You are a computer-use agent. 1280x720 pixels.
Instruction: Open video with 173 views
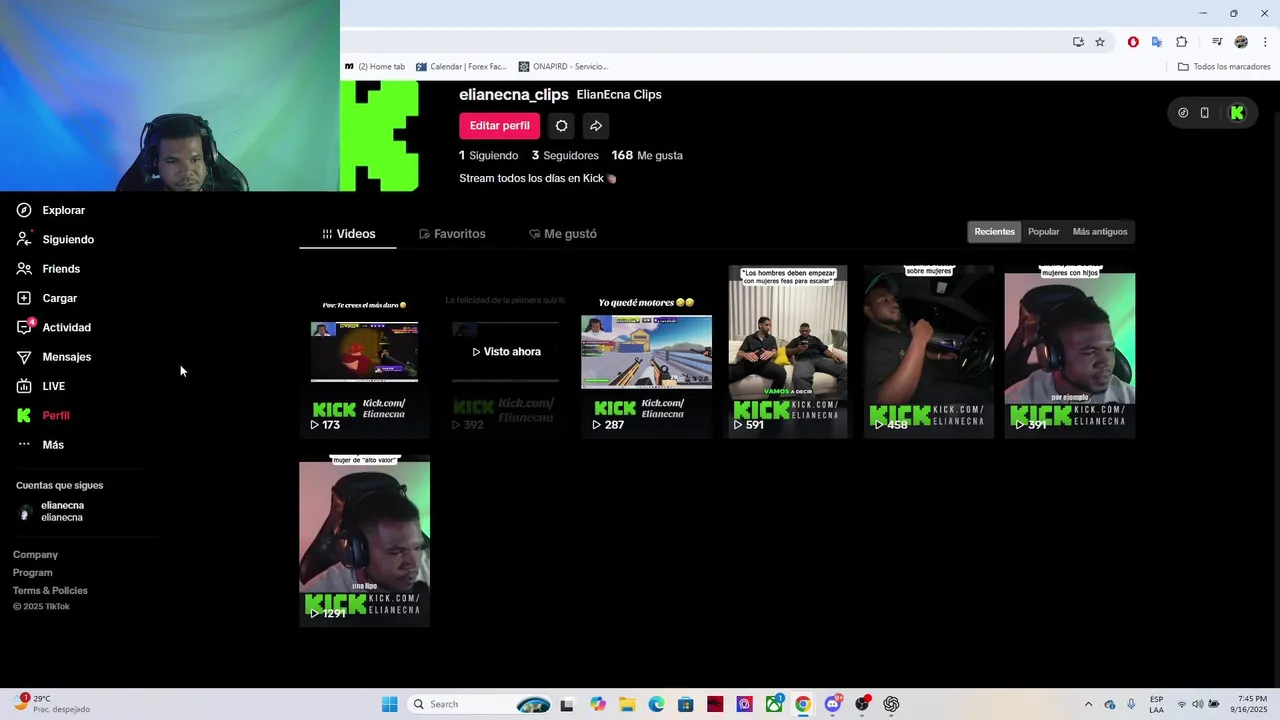364,351
